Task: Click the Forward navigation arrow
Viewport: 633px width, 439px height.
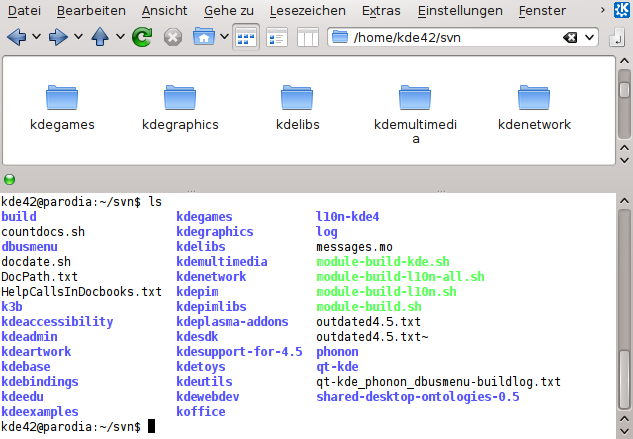Action: coord(58,38)
